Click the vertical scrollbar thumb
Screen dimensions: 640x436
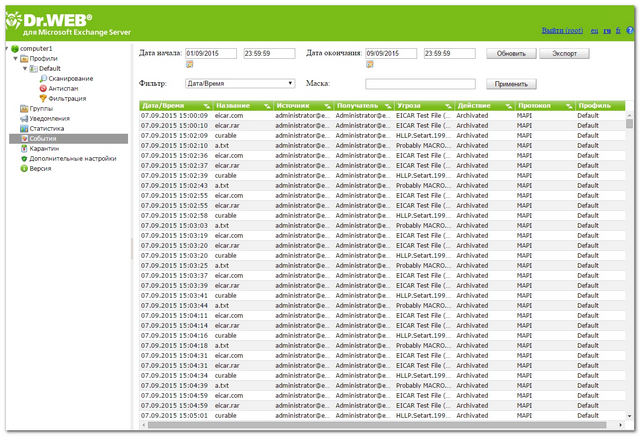coord(629,123)
